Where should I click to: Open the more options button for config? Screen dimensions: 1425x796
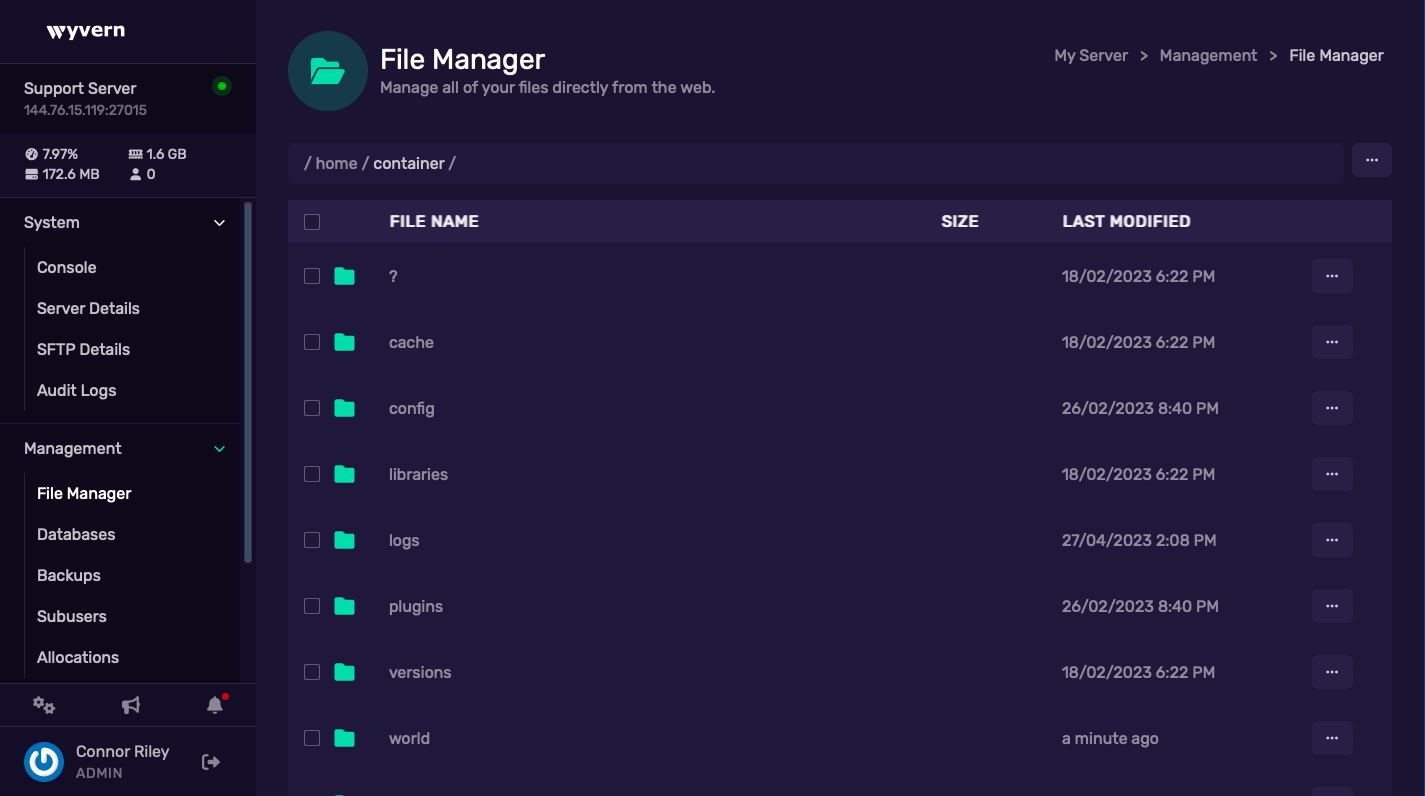pyautogui.click(x=1332, y=408)
